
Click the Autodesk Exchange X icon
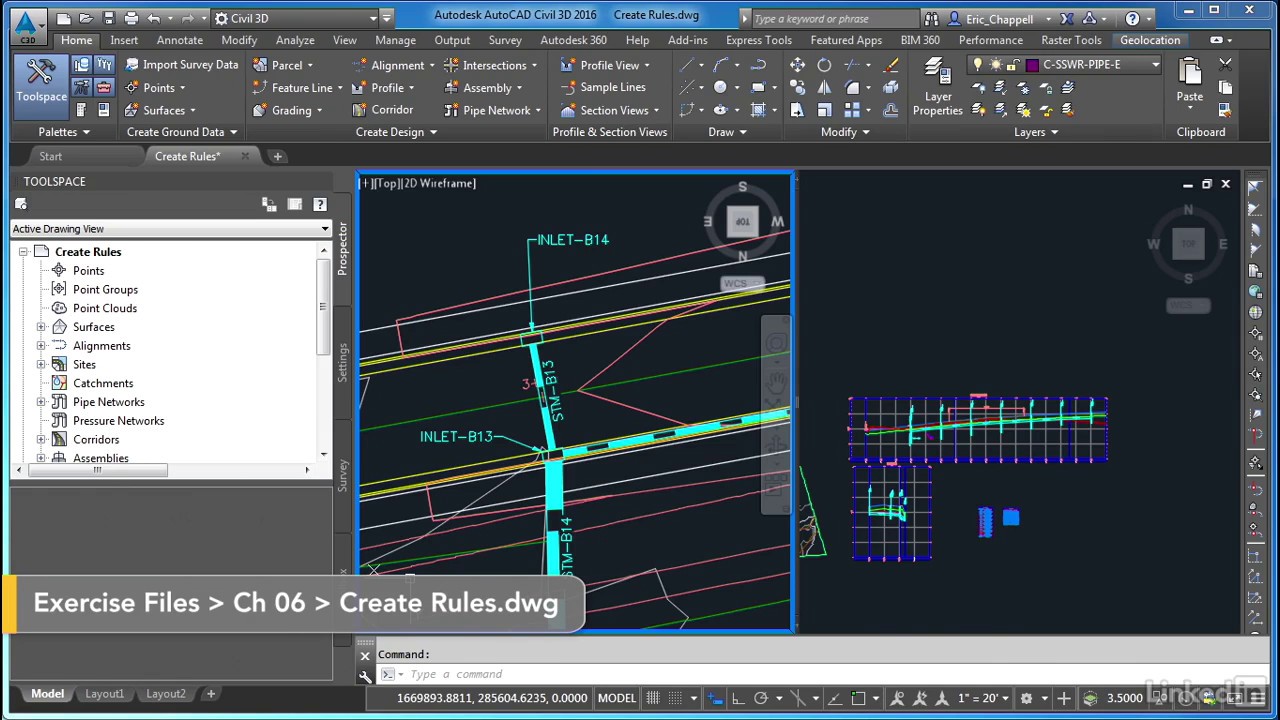1067,18
